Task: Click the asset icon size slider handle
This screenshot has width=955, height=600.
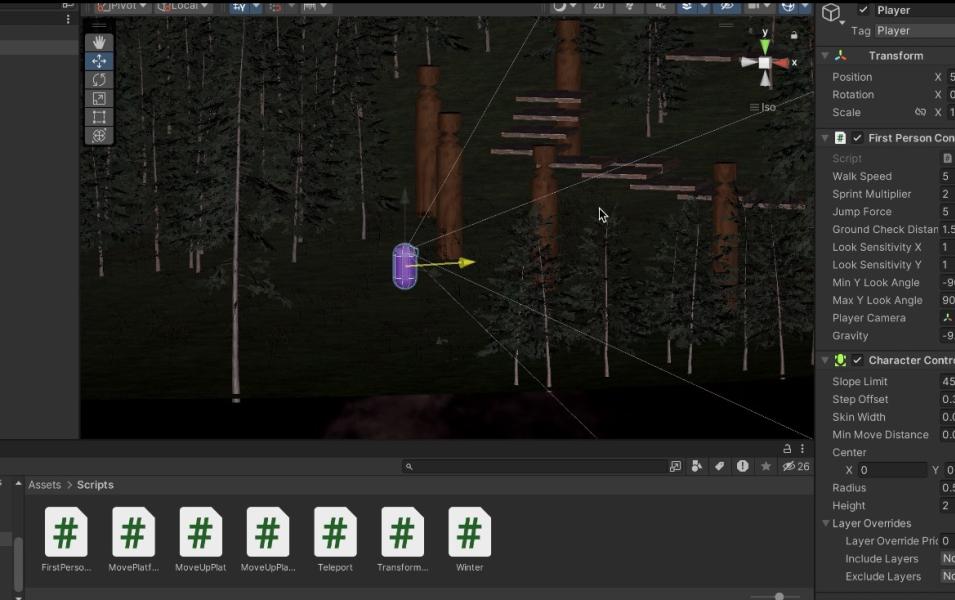Action: [779, 596]
